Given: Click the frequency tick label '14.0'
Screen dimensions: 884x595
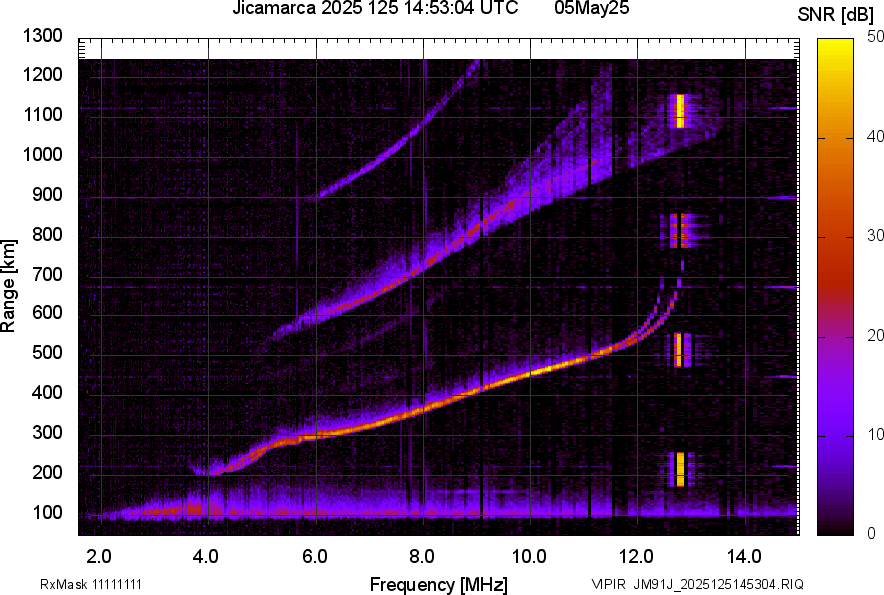Looking at the screenshot, I should 744,557.
